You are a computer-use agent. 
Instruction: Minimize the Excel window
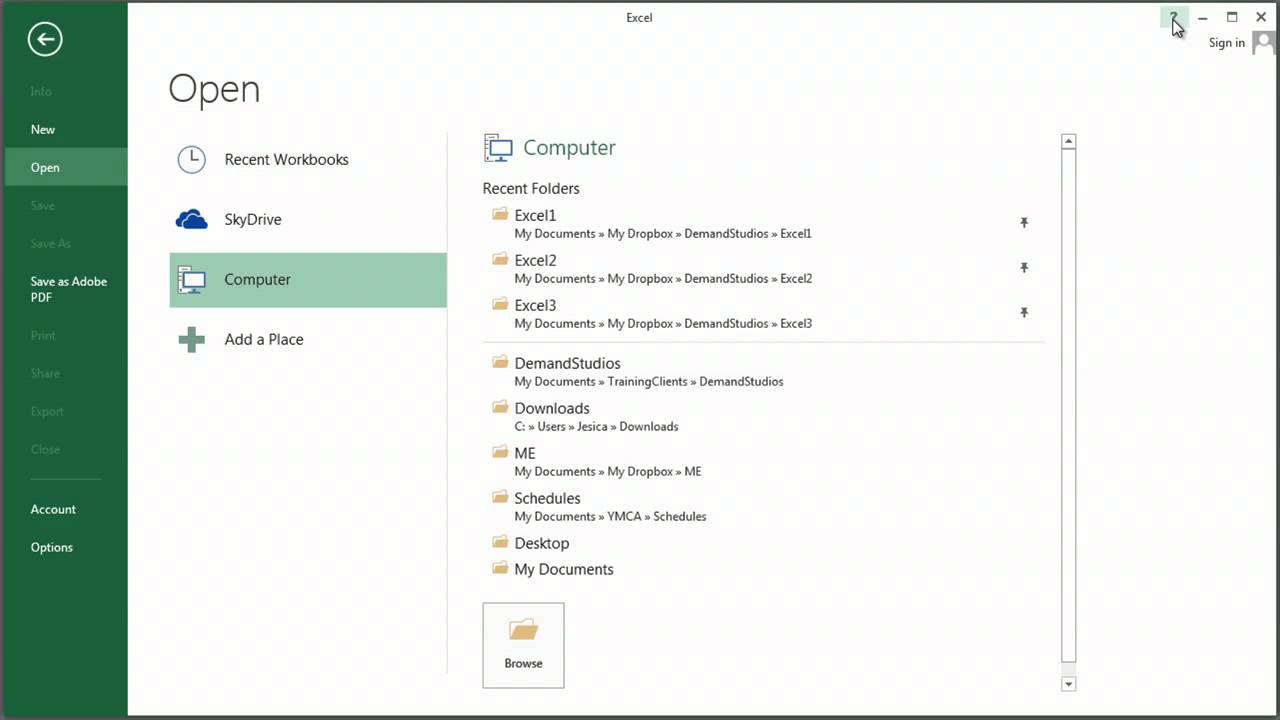(x=1203, y=17)
